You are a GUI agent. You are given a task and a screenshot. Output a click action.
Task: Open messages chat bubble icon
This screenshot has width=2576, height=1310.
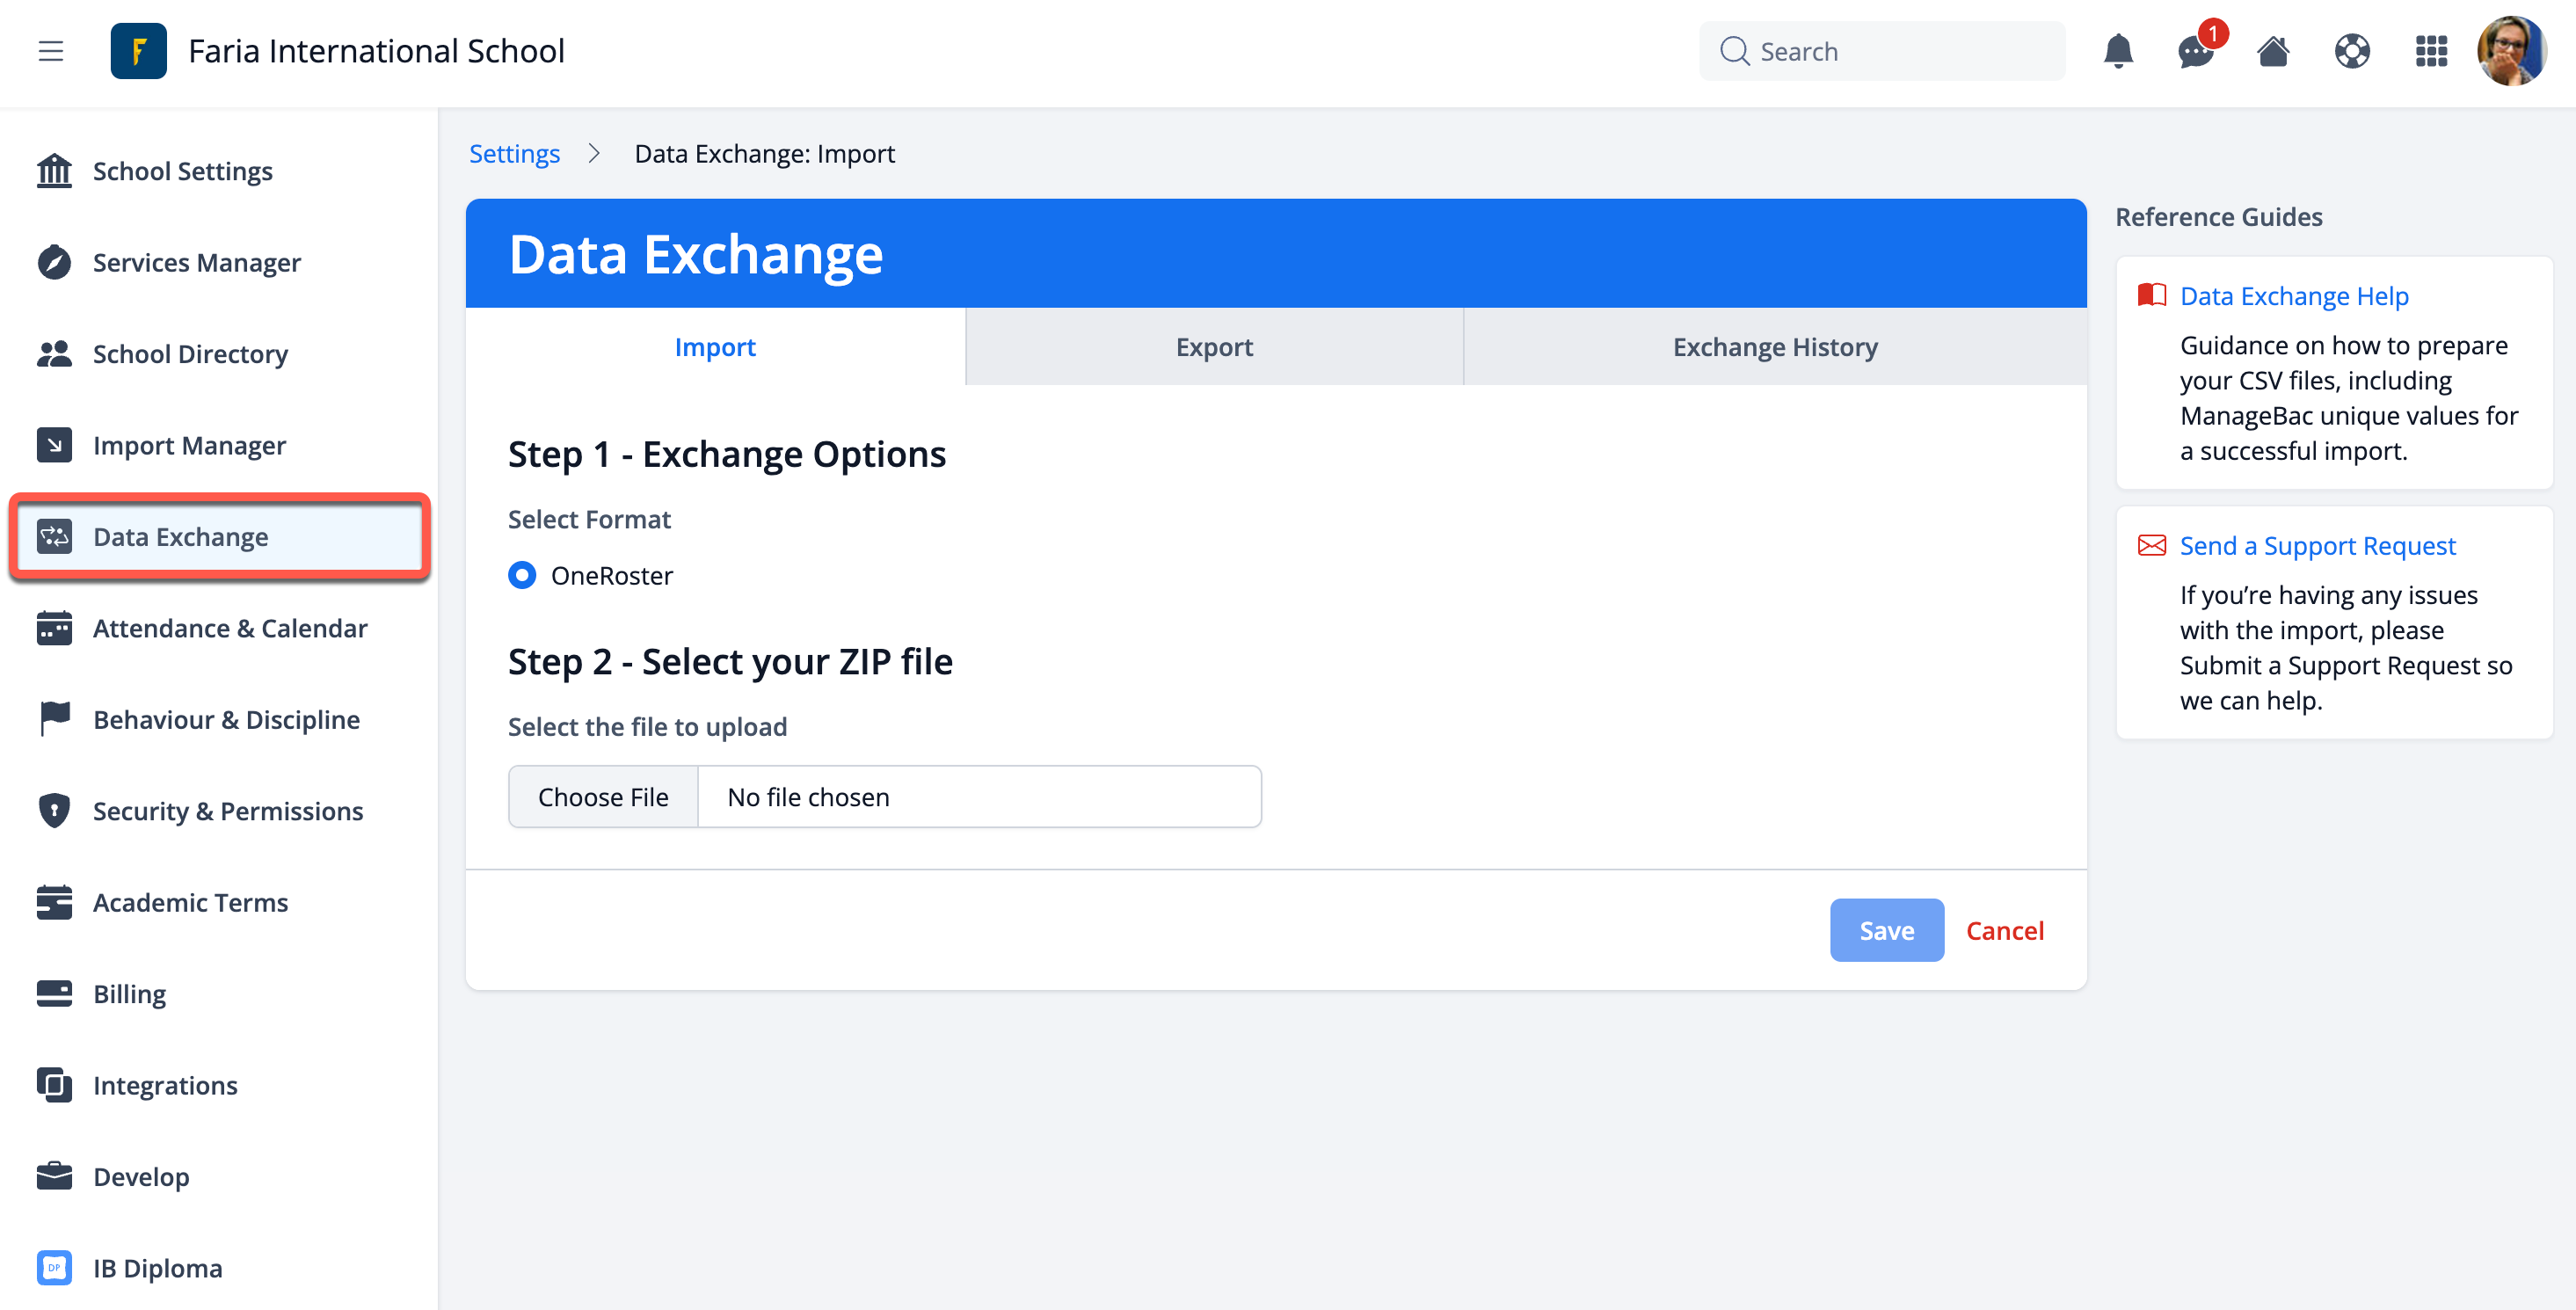(2195, 51)
